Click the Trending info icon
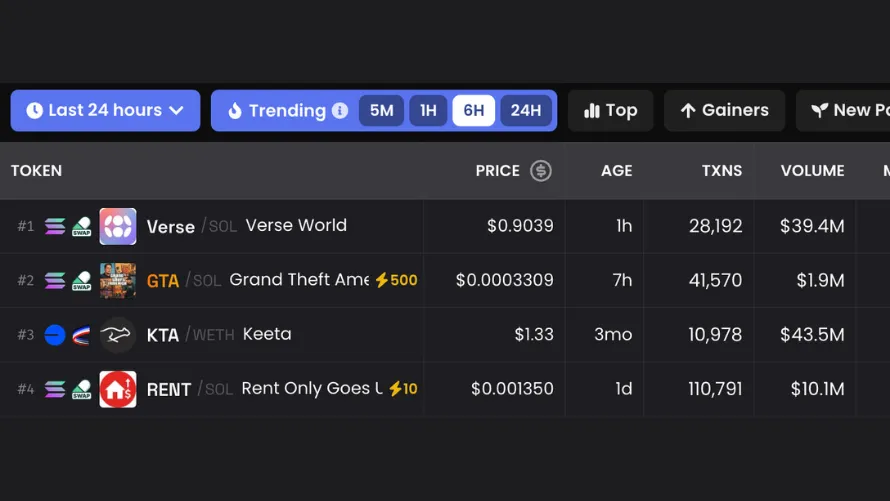The width and height of the screenshot is (890, 501). tap(340, 110)
